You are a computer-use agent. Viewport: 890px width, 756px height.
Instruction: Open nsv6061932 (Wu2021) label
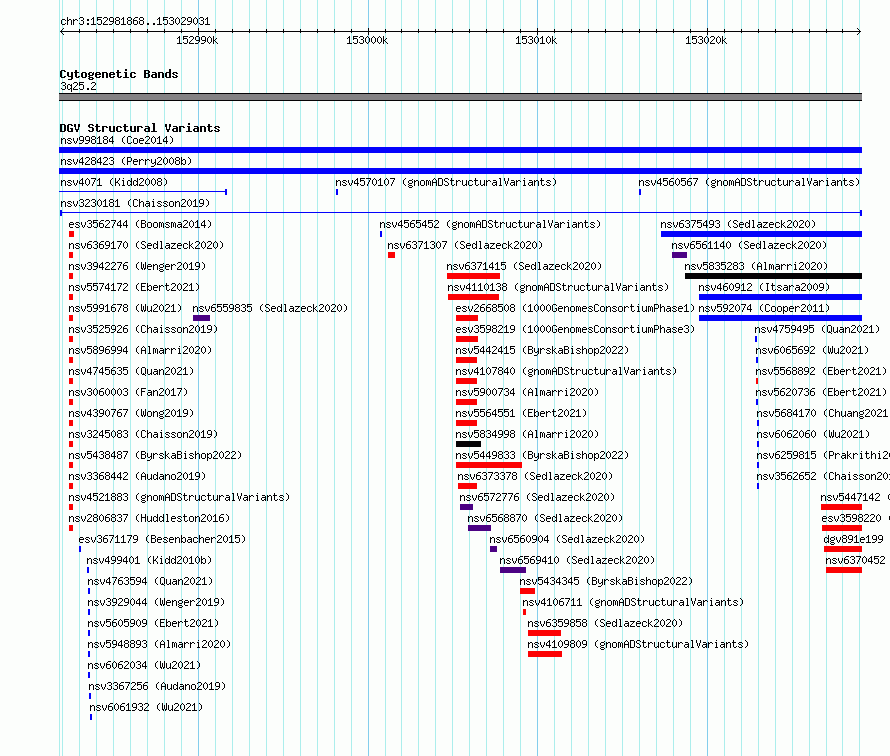pos(146,707)
